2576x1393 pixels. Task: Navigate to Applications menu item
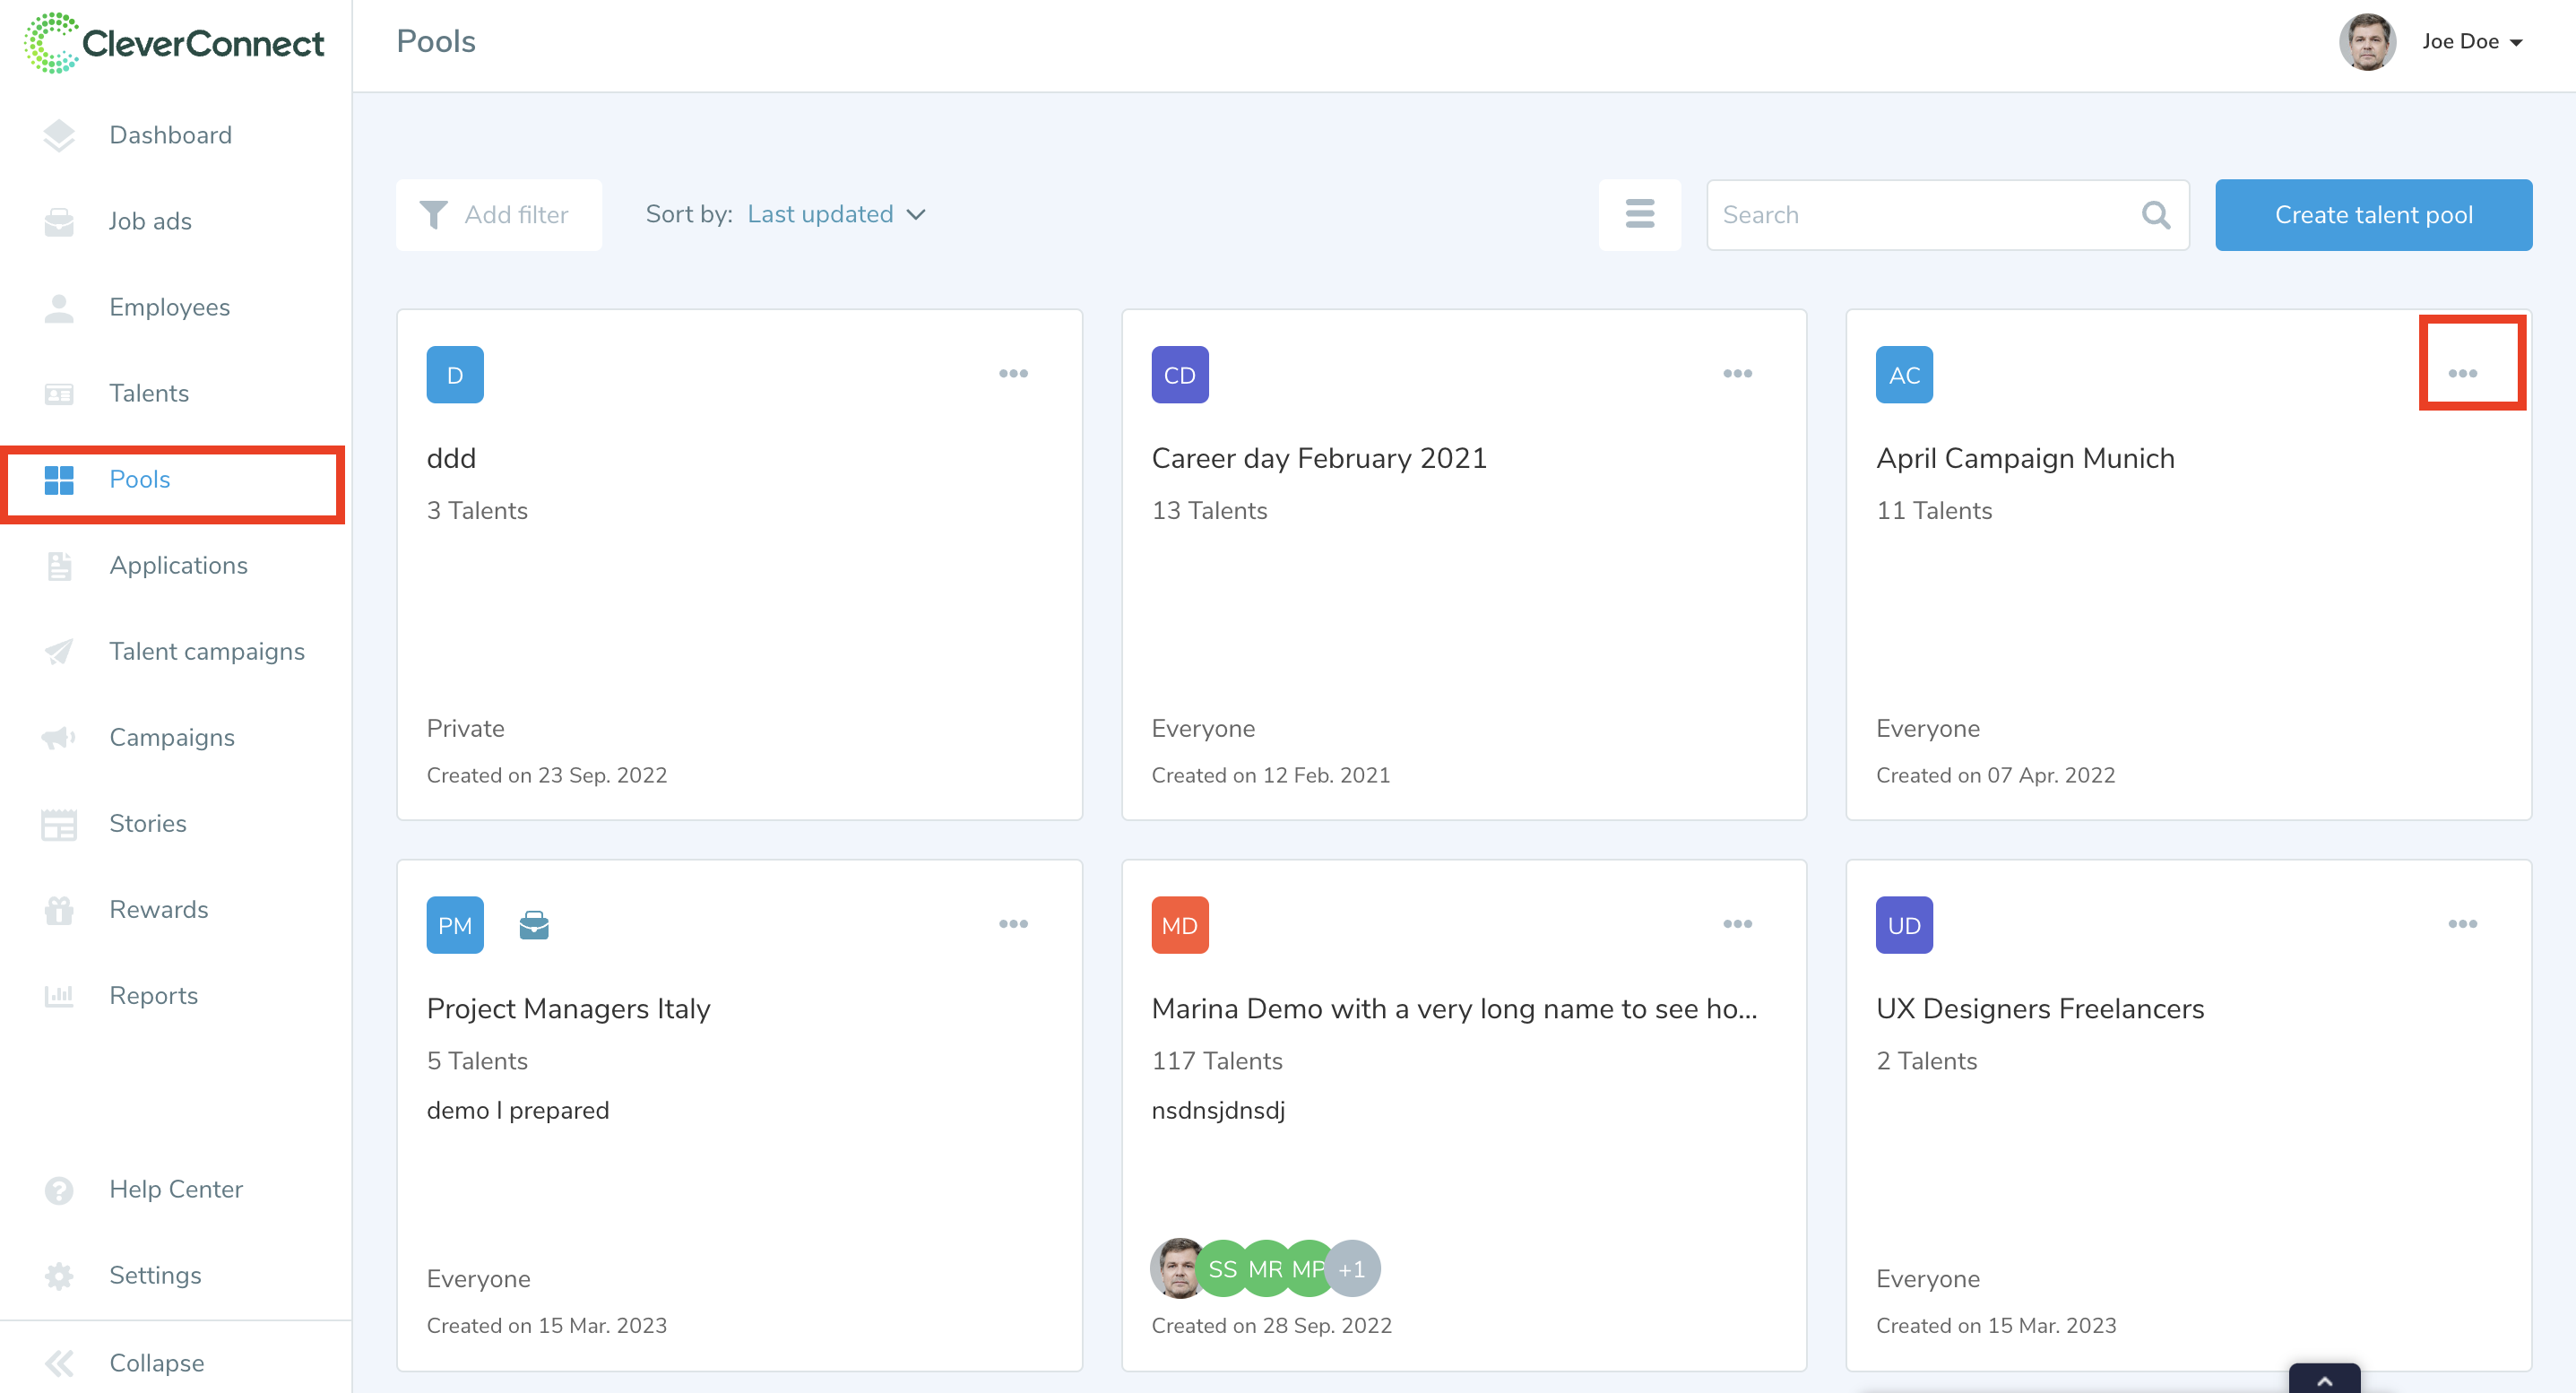178,565
